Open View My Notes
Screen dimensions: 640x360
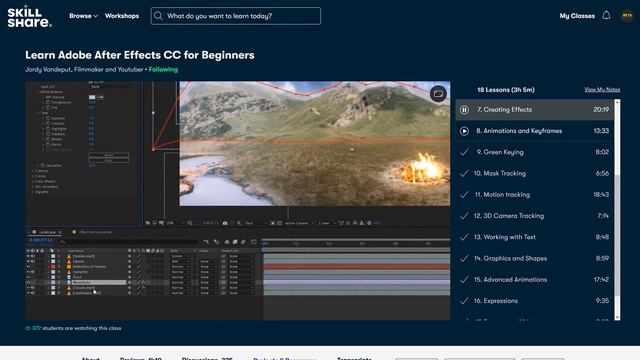[602, 89]
